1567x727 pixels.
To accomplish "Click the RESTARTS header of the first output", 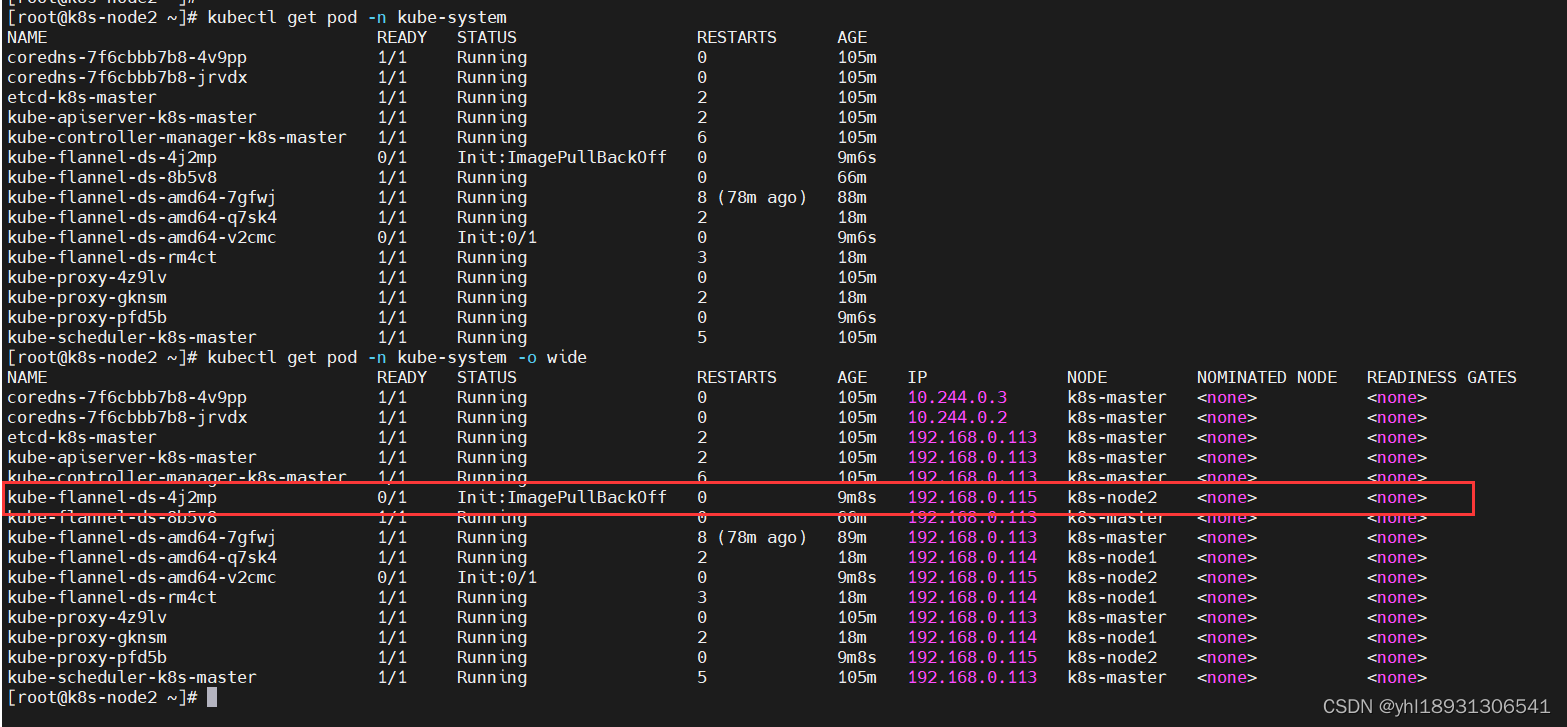I will (737, 37).
